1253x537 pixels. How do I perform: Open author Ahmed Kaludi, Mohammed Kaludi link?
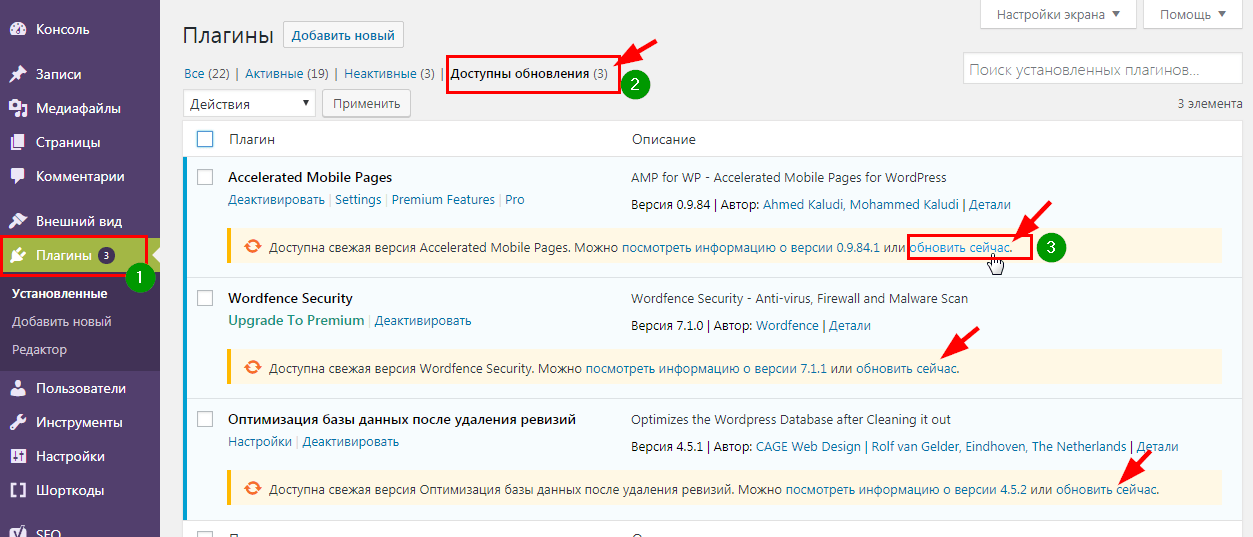tap(860, 205)
